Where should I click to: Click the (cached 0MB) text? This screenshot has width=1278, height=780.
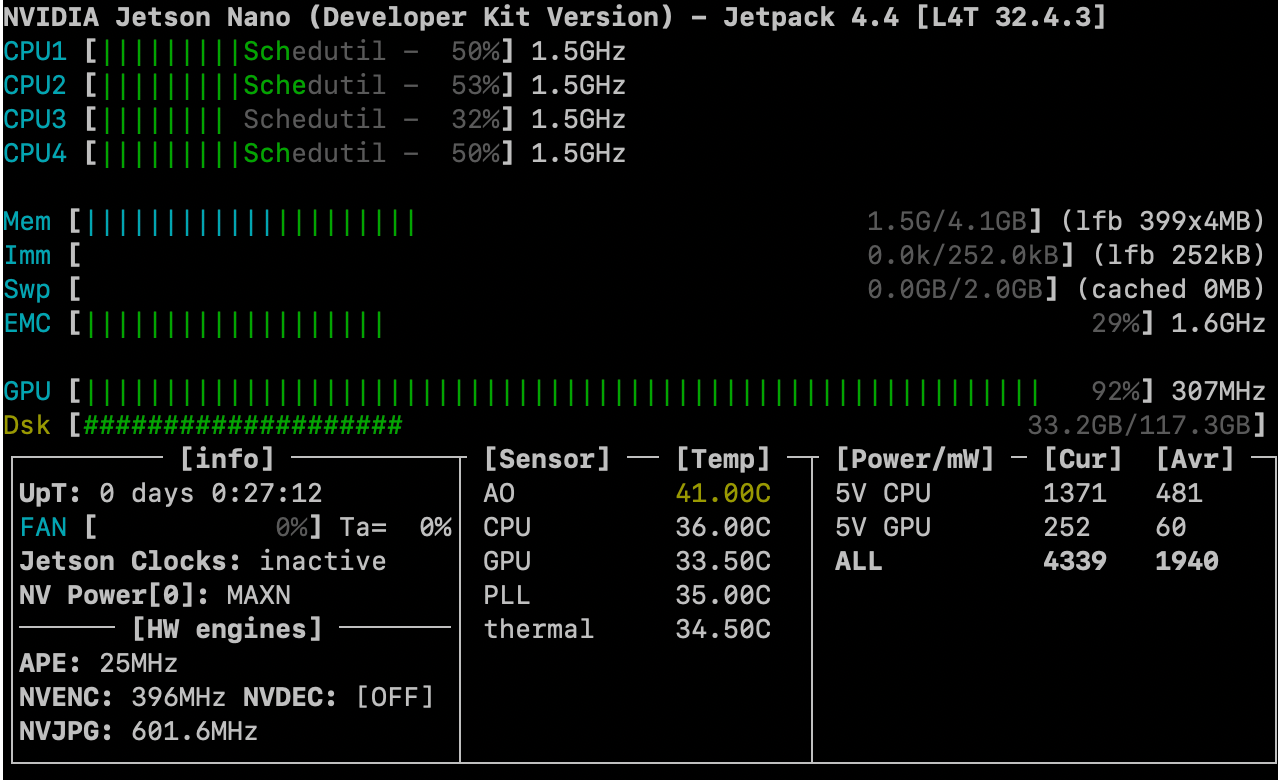[1171, 289]
